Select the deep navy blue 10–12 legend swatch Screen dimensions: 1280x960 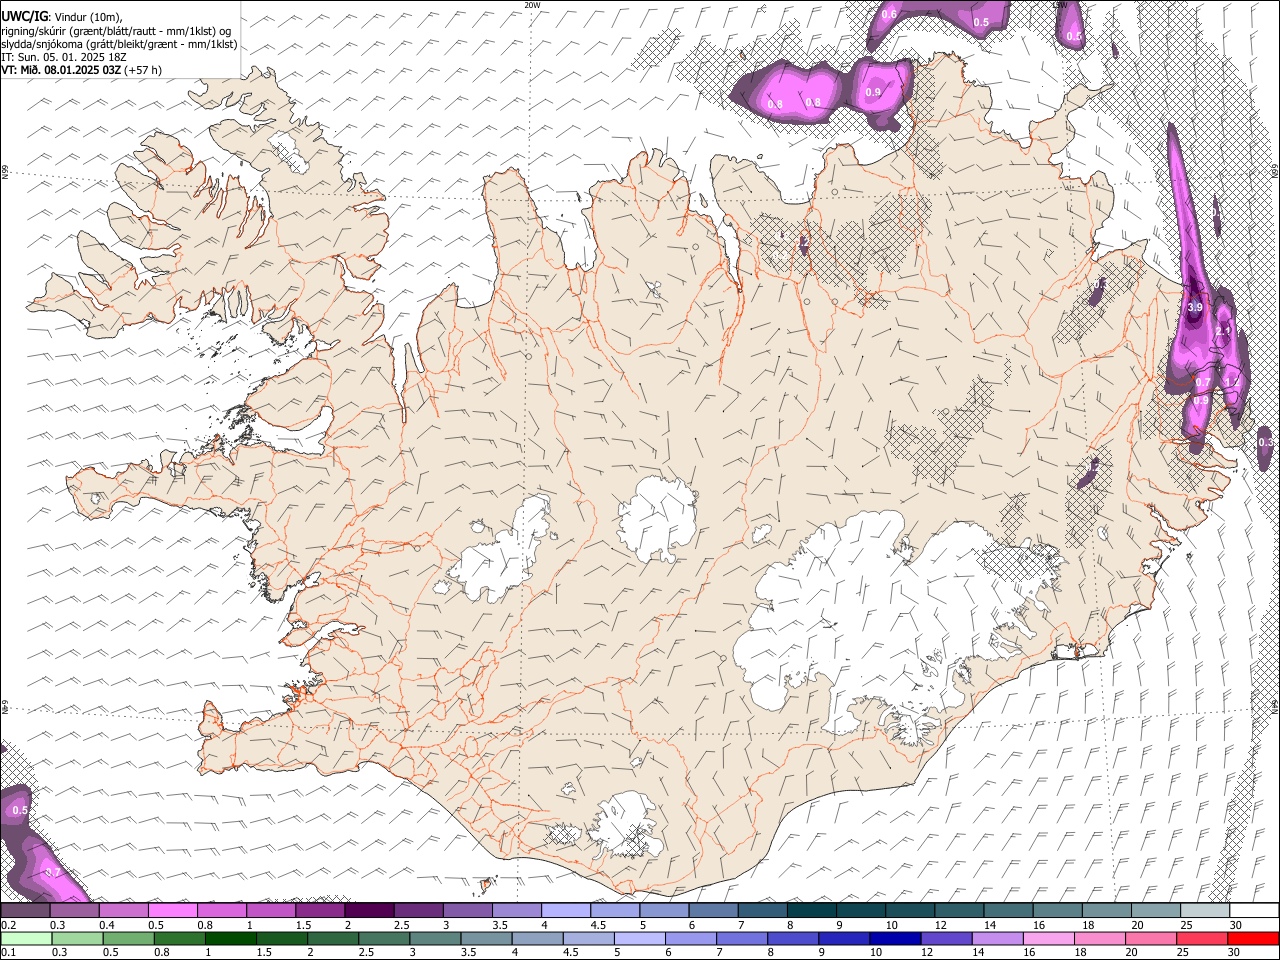coord(894,938)
